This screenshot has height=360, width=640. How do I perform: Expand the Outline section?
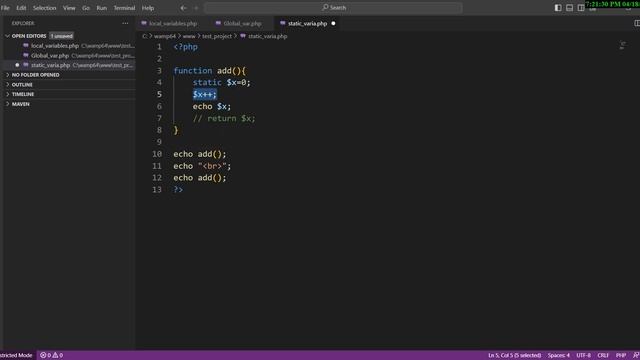point(22,84)
